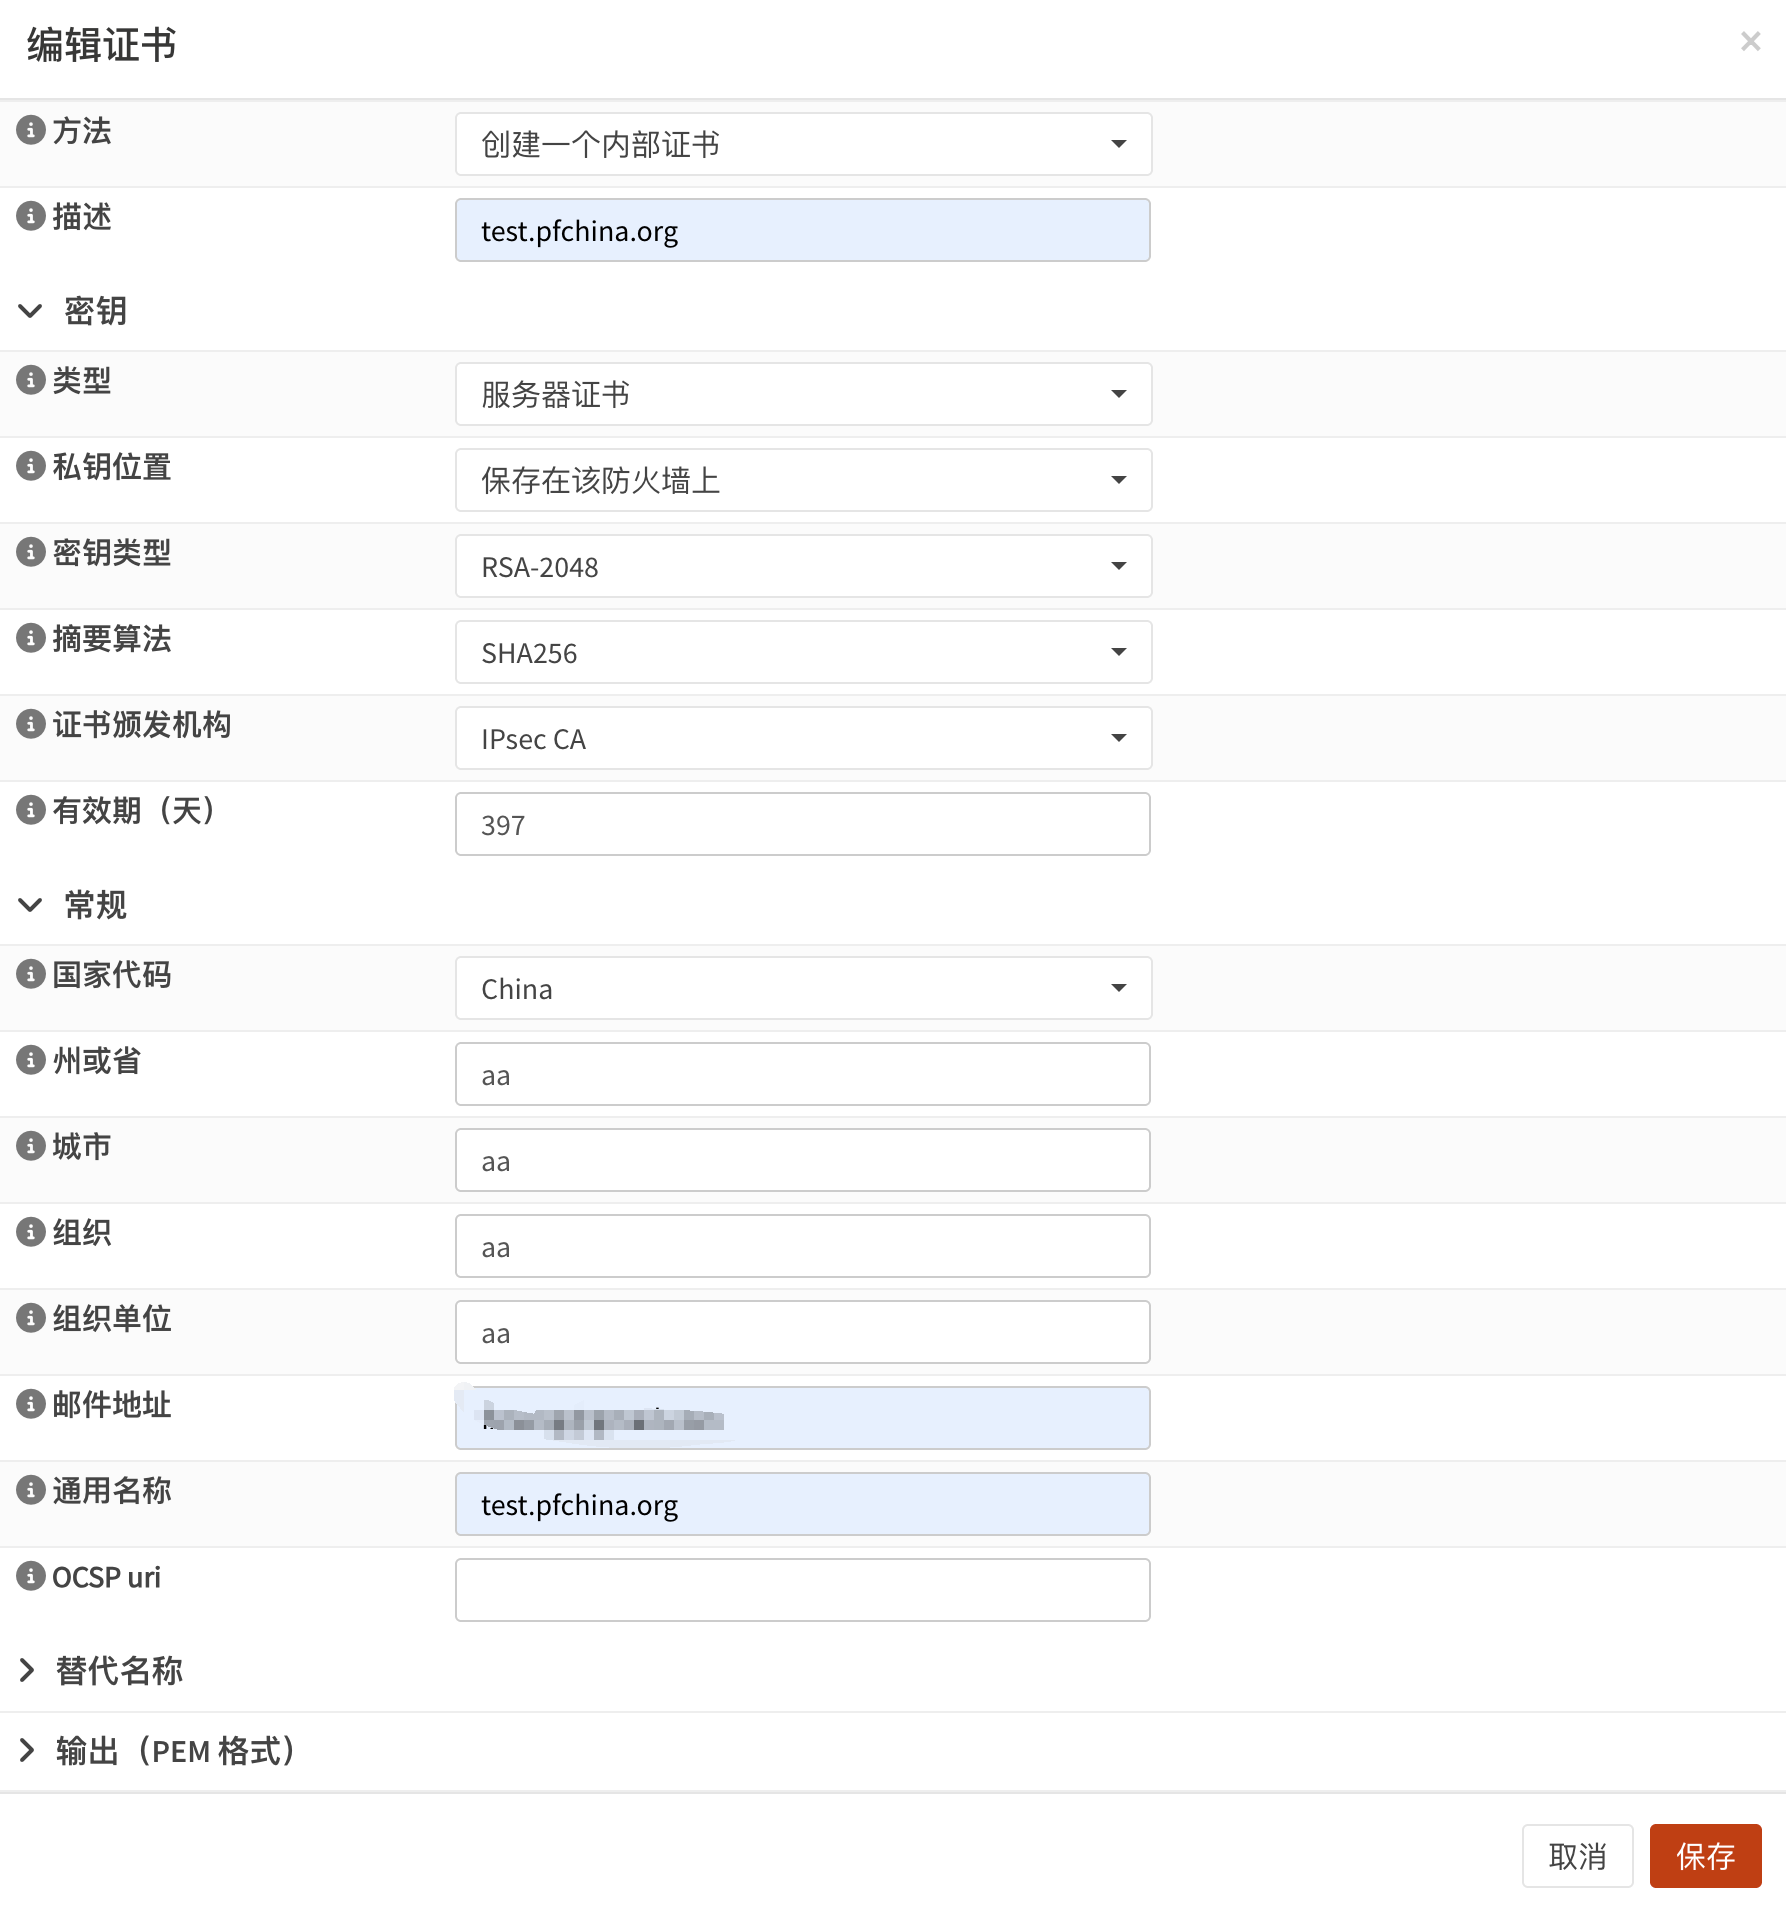The height and width of the screenshot is (1908, 1786).
Task: Show help for 证书颁发机构 info icon
Action: [x=31, y=724]
